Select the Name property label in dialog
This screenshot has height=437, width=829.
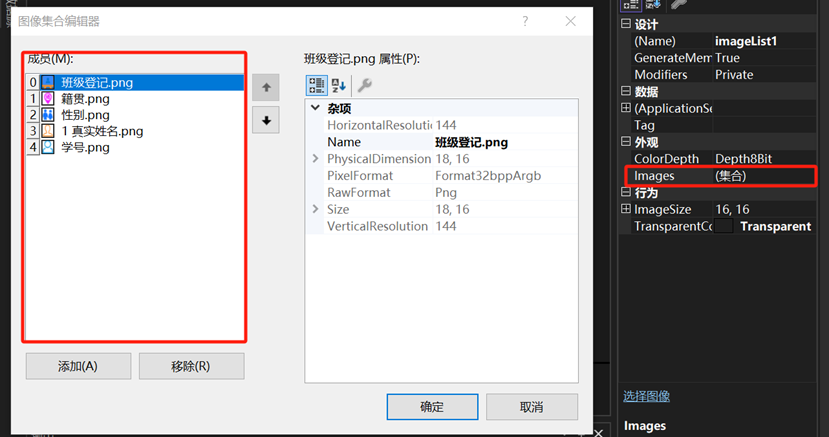point(344,142)
